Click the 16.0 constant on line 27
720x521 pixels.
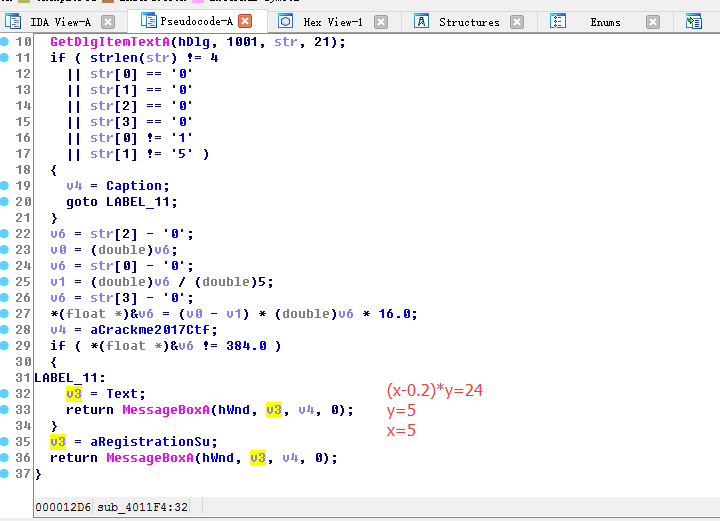(x=394, y=314)
